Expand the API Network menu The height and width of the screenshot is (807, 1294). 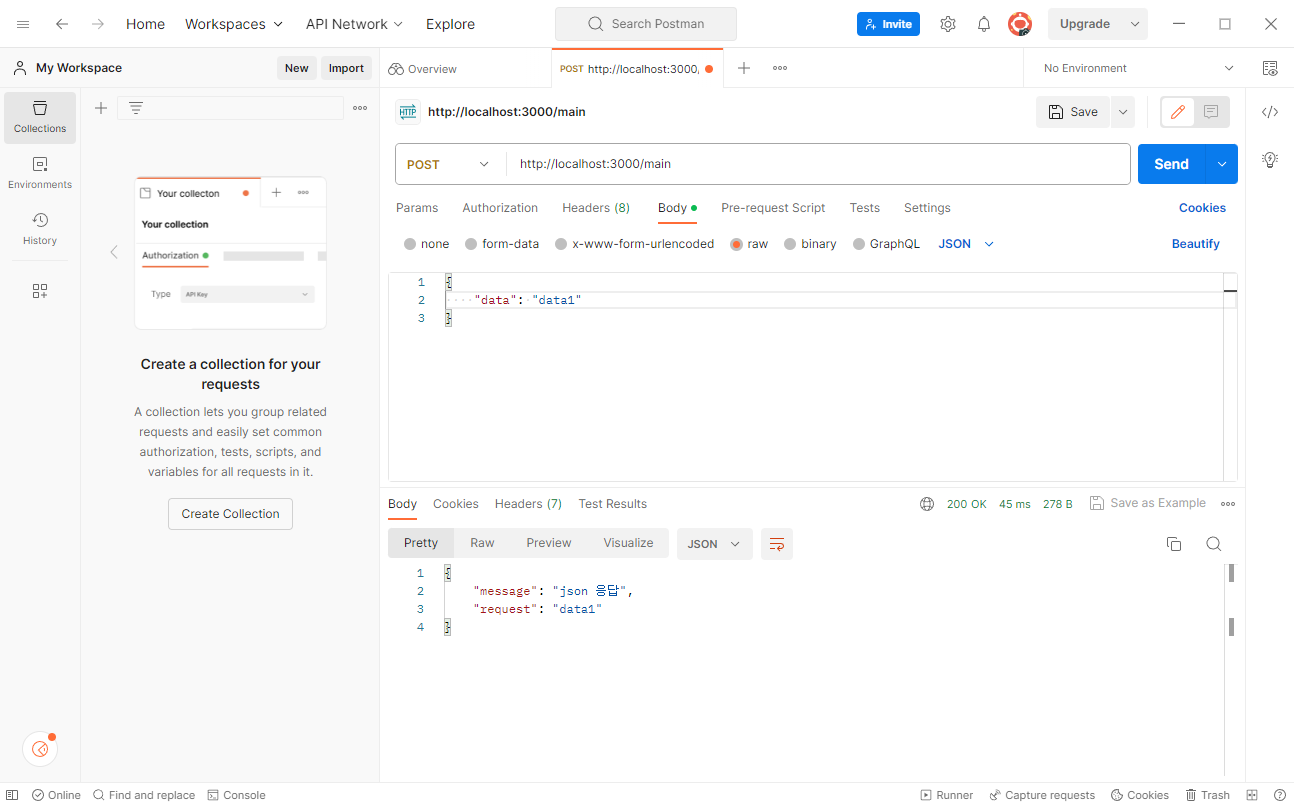click(x=354, y=24)
